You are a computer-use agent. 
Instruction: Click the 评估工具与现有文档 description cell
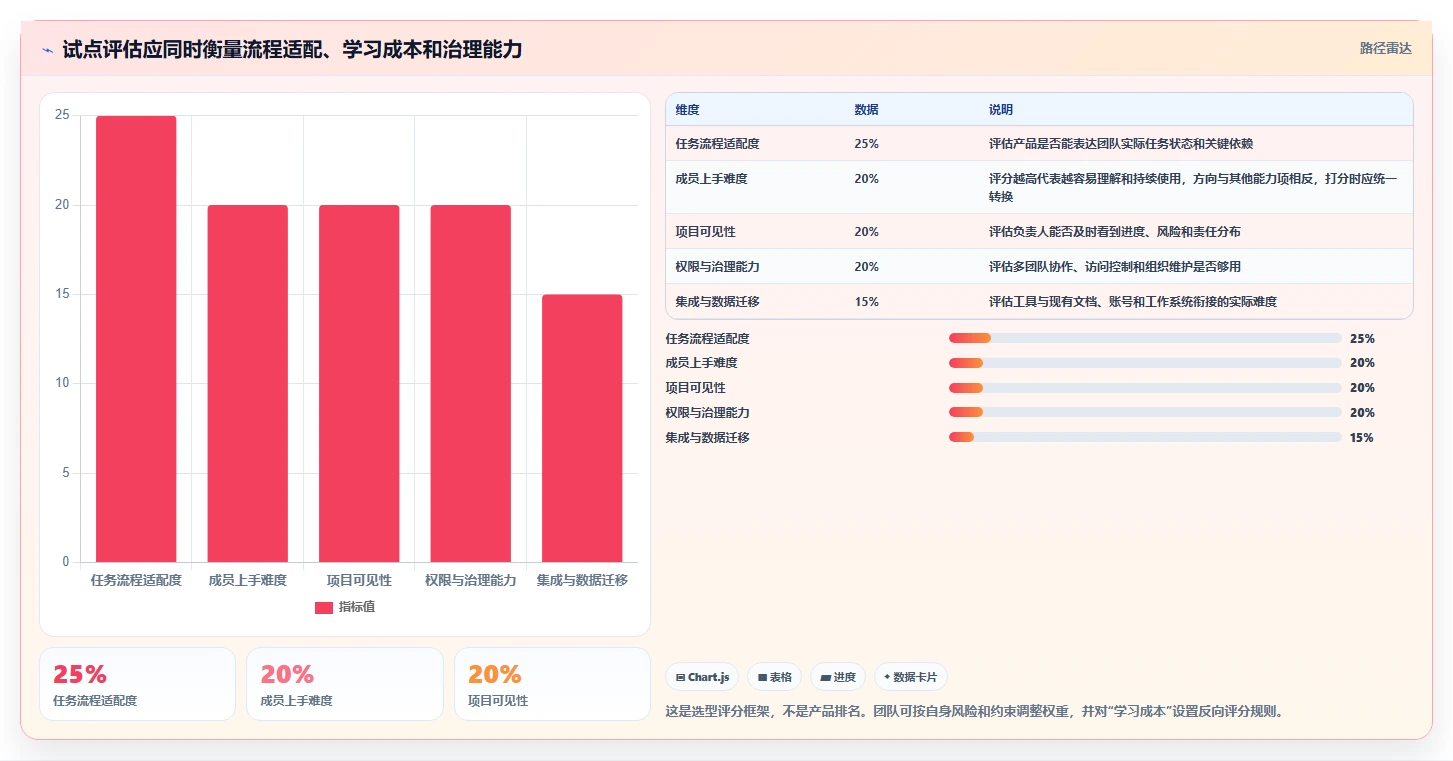click(1196, 301)
